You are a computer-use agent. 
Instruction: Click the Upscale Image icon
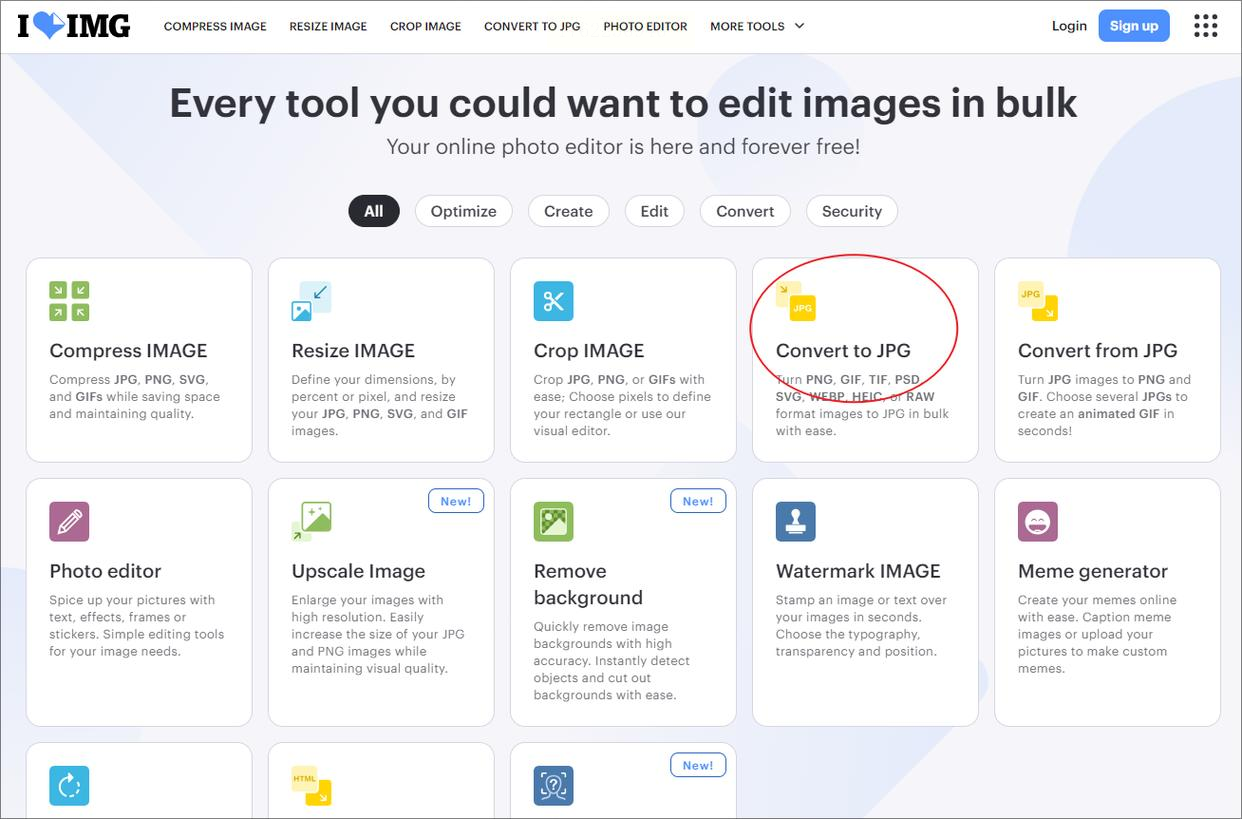(x=311, y=522)
